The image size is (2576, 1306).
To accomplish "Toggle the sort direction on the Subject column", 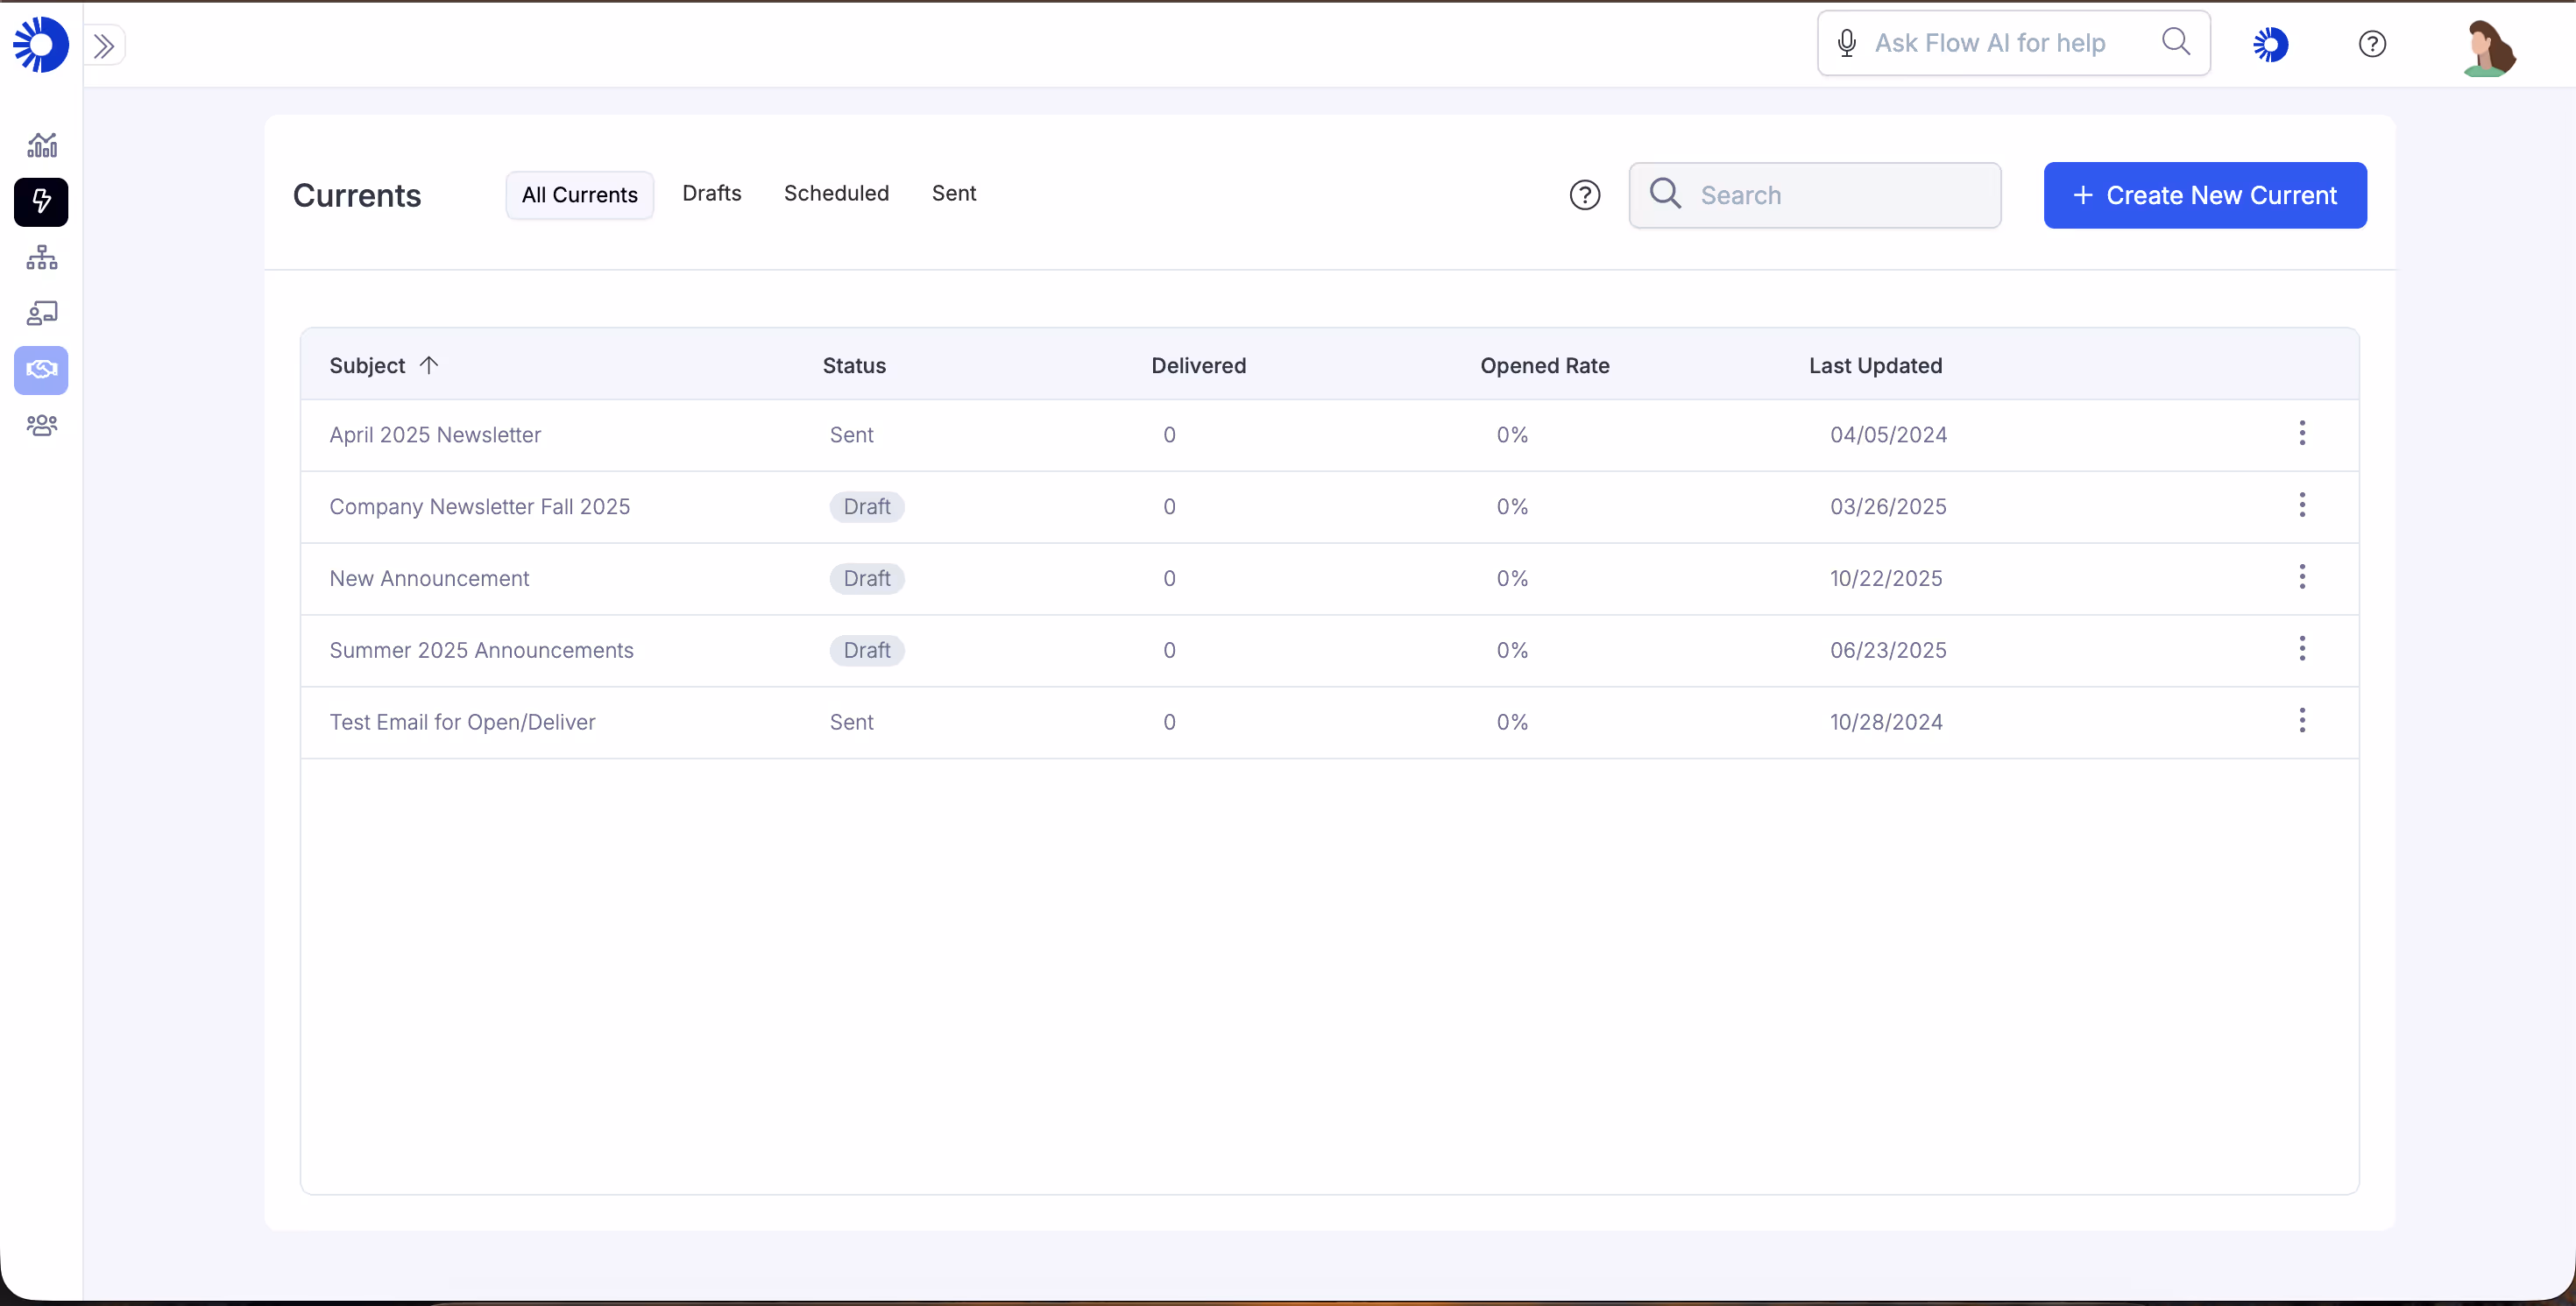I will tap(430, 365).
